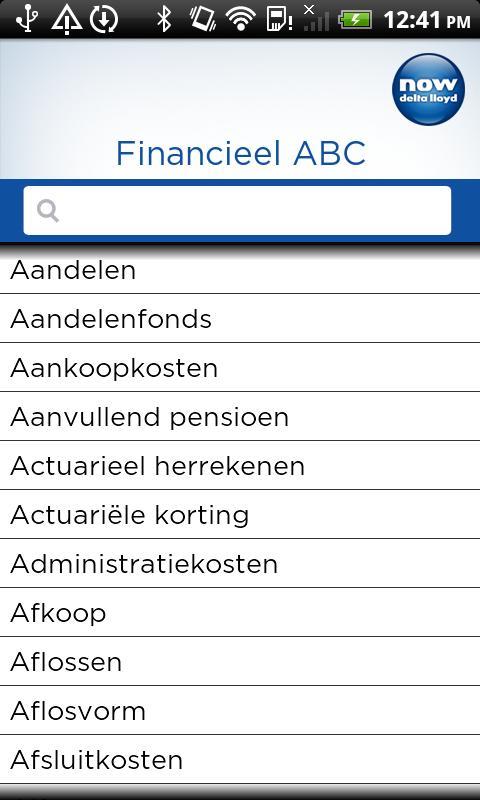View Actuarieel herrekenen definition
The width and height of the screenshot is (480, 800).
click(x=240, y=465)
